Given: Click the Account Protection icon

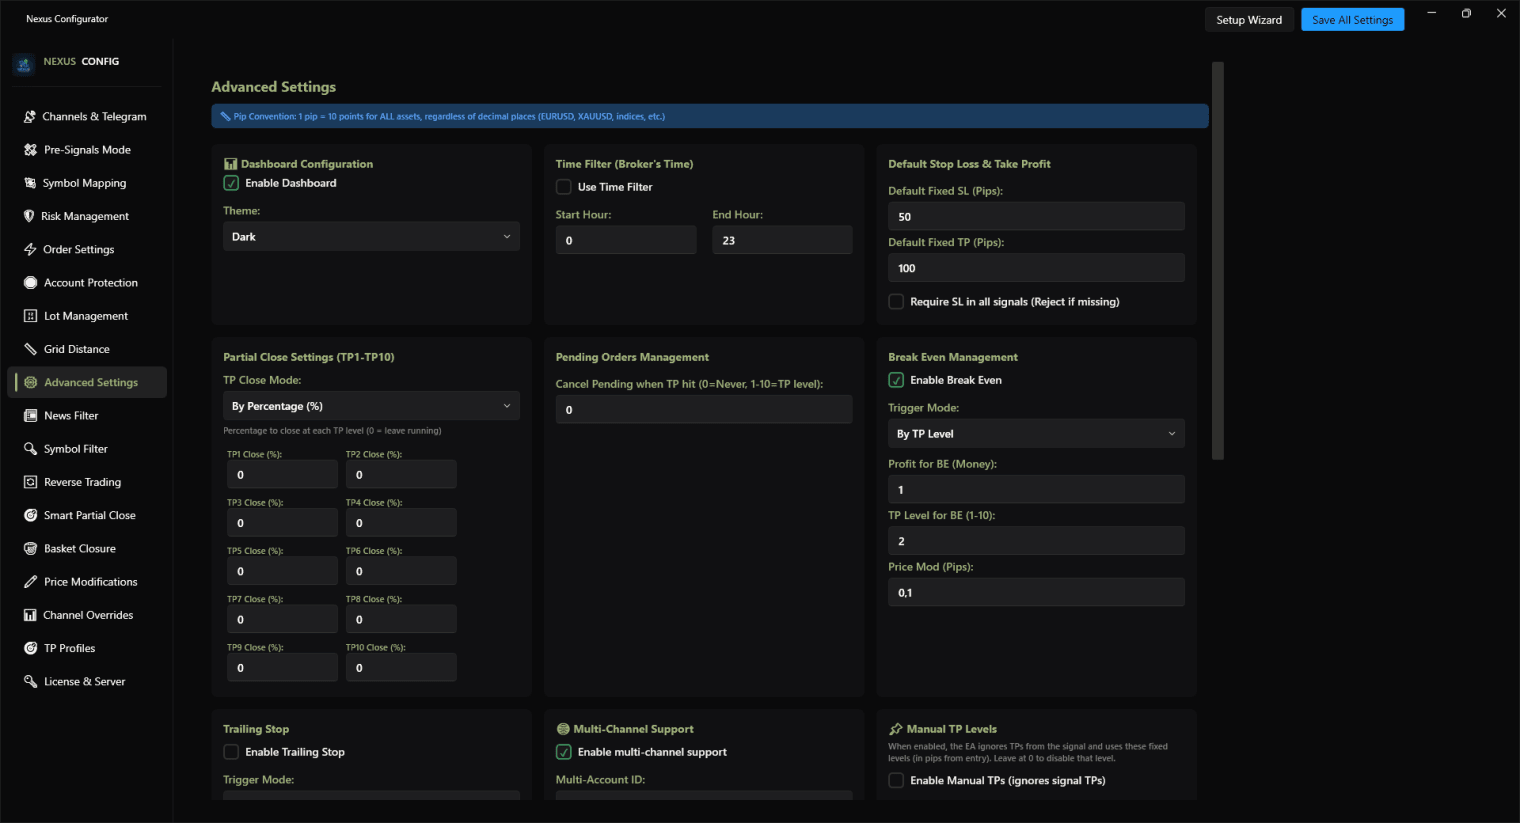Looking at the screenshot, I should click(30, 283).
